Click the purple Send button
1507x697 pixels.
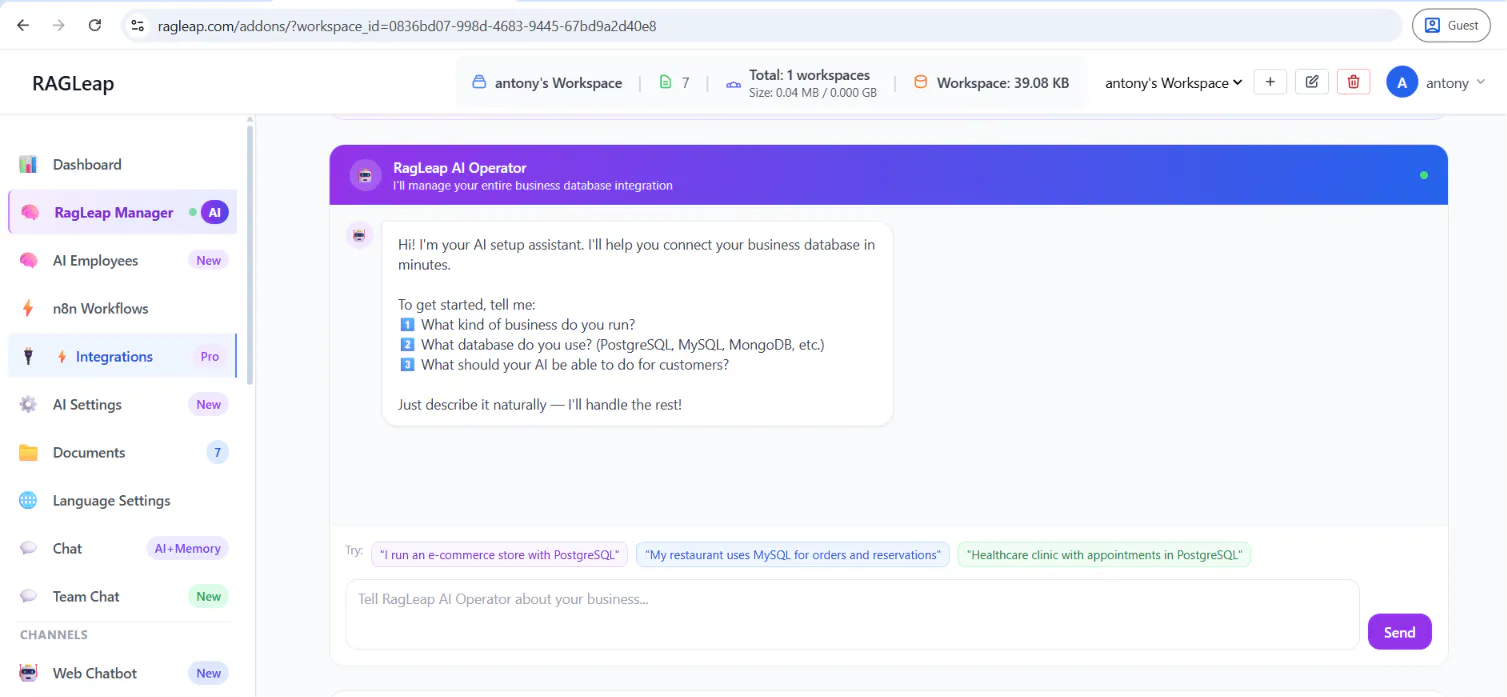pyautogui.click(x=1399, y=632)
